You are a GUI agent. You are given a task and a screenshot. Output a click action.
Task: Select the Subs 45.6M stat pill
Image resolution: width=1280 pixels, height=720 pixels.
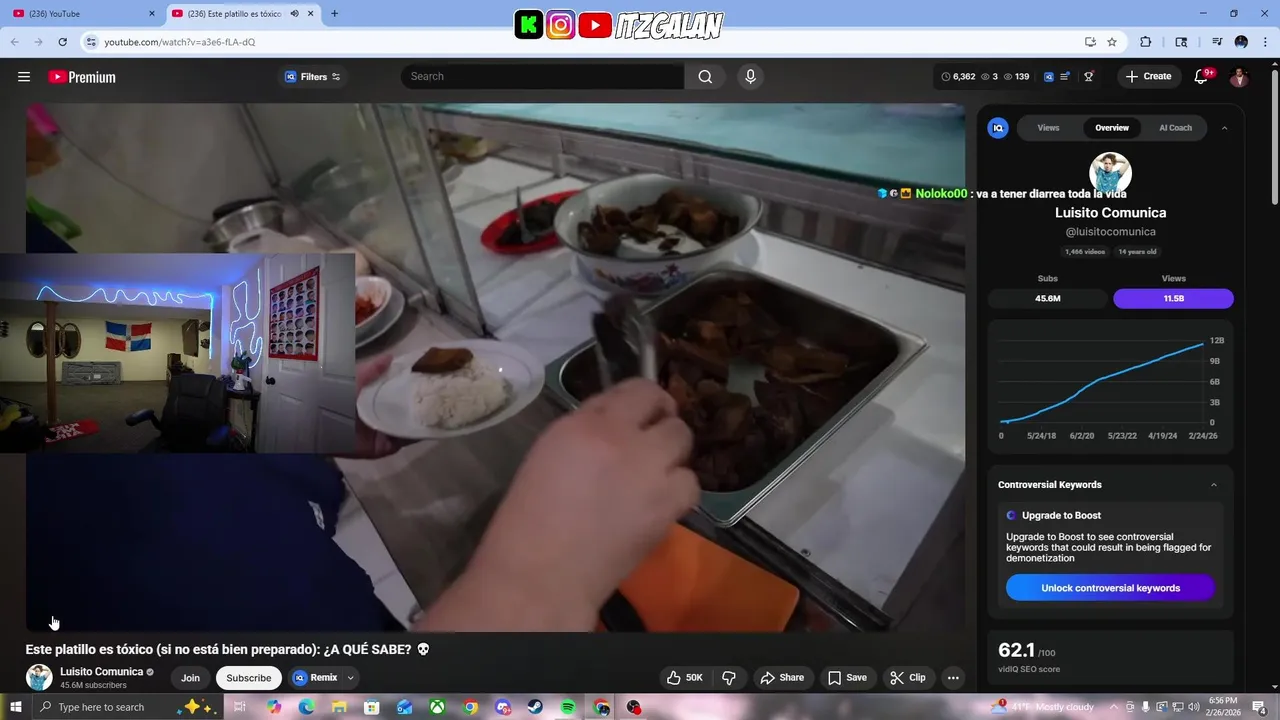[1048, 298]
